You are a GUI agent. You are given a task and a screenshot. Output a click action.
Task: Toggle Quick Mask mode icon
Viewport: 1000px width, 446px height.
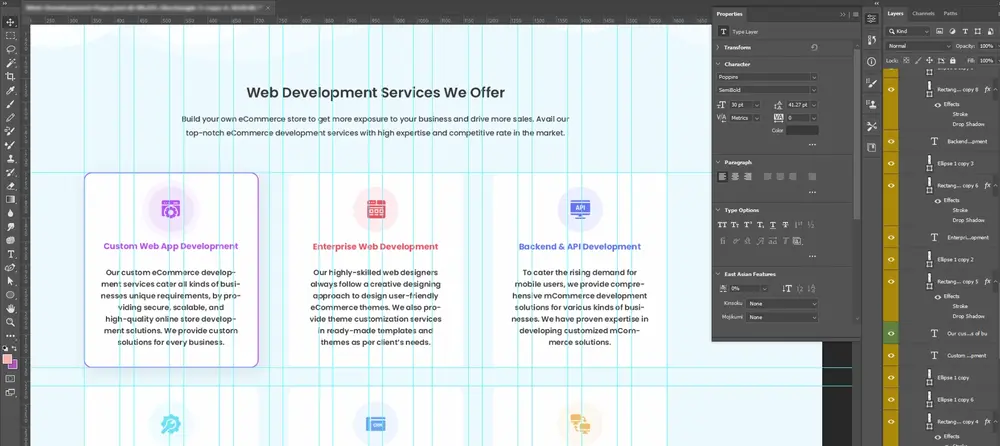(10, 378)
